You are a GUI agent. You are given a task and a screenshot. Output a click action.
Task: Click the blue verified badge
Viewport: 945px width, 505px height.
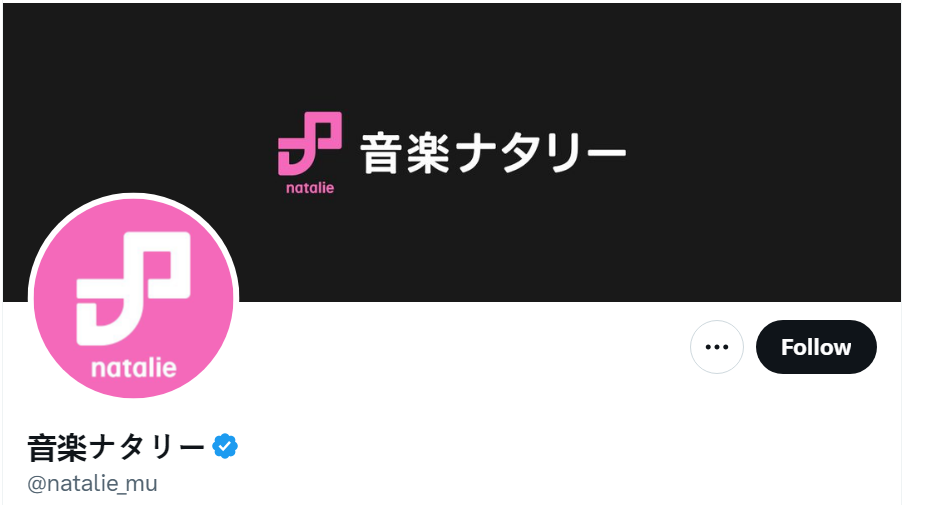[x=225, y=447]
